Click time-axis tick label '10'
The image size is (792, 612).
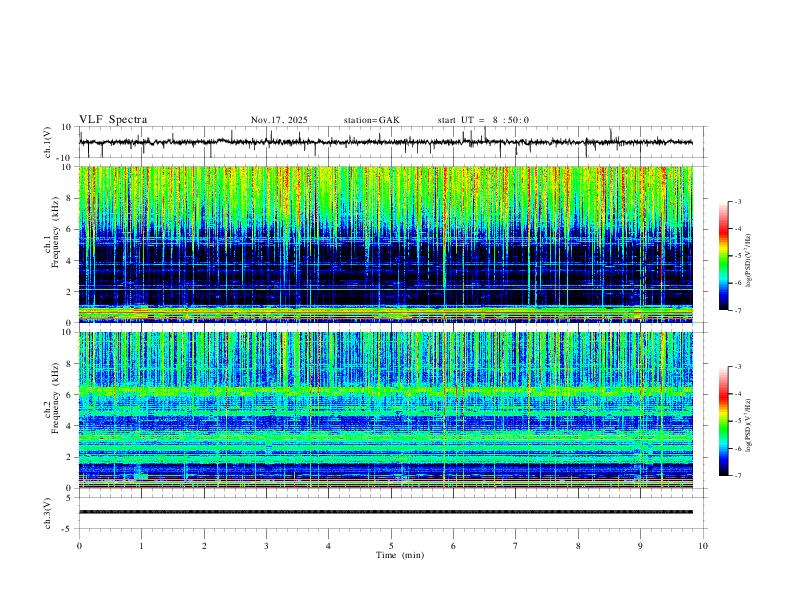click(x=703, y=546)
